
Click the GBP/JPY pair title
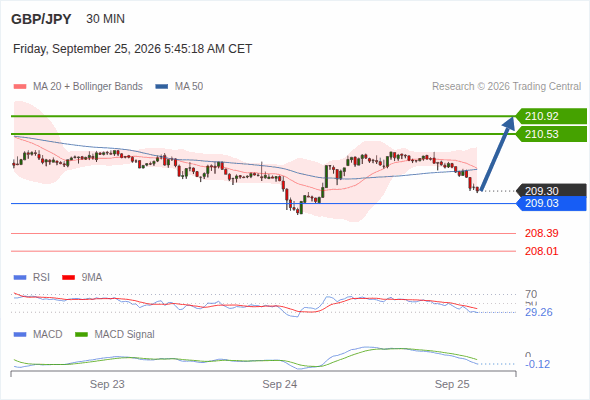click(x=41, y=19)
